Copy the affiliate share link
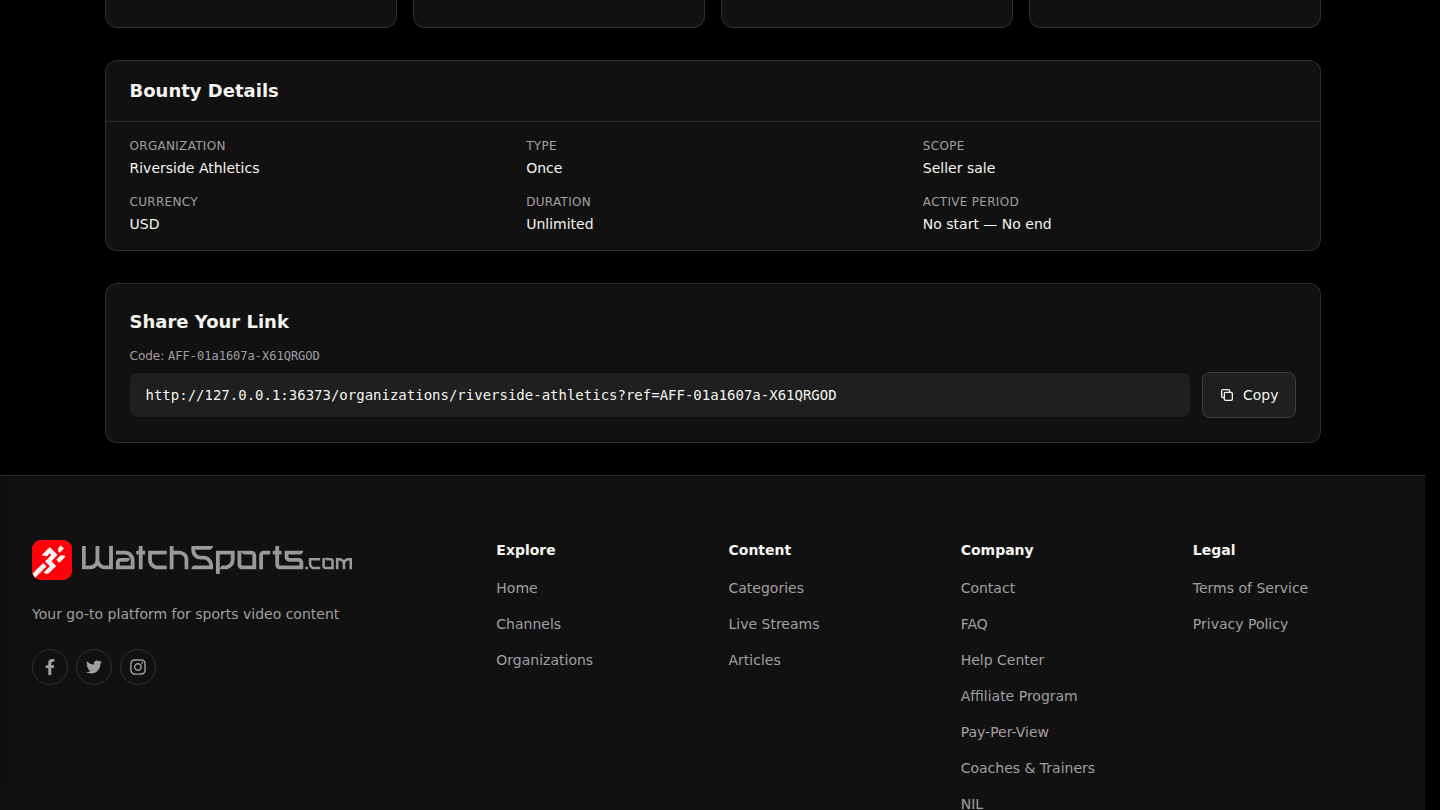Image resolution: width=1440 pixels, height=810 pixels. [x=1249, y=395]
